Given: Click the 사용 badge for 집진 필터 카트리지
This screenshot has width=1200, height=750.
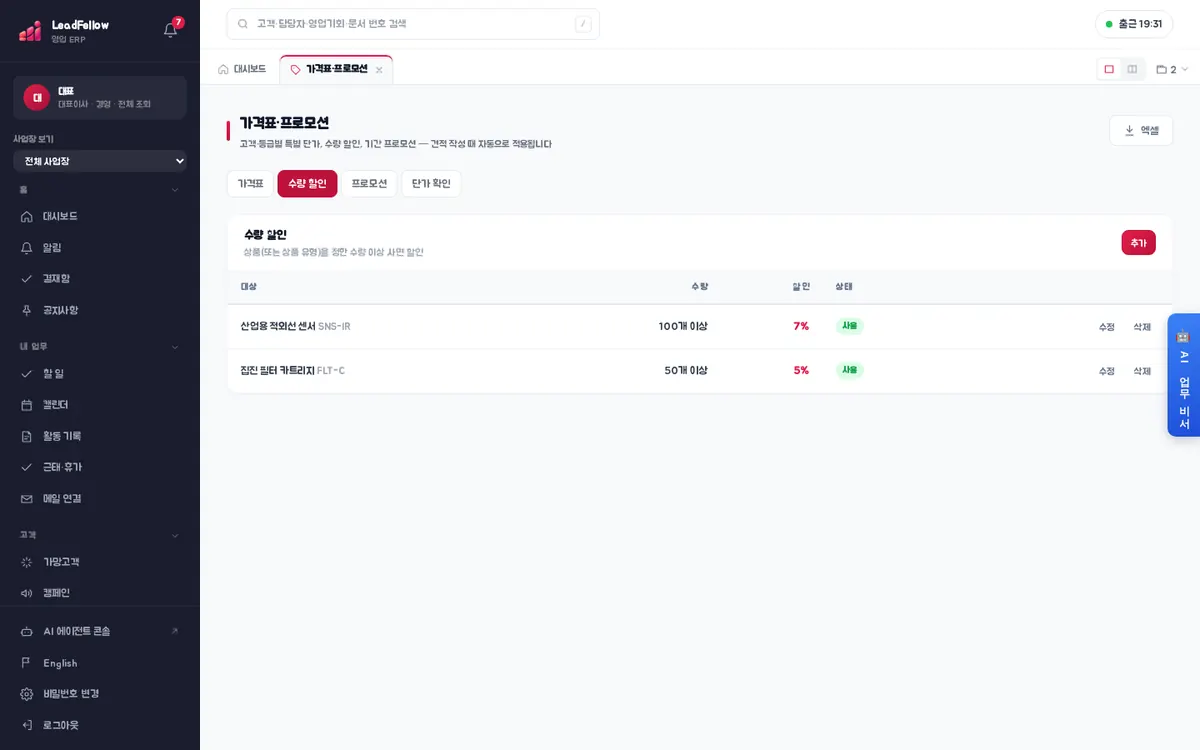Looking at the screenshot, I should (850, 370).
